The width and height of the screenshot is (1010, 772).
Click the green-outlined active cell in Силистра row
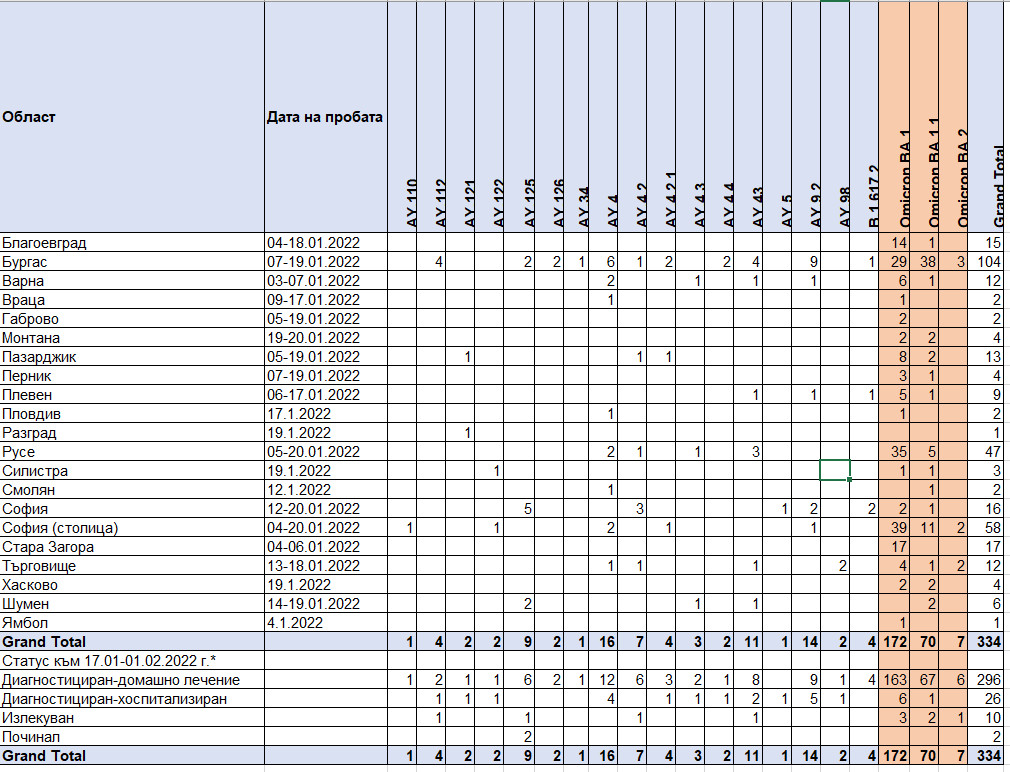(x=835, y=471)
